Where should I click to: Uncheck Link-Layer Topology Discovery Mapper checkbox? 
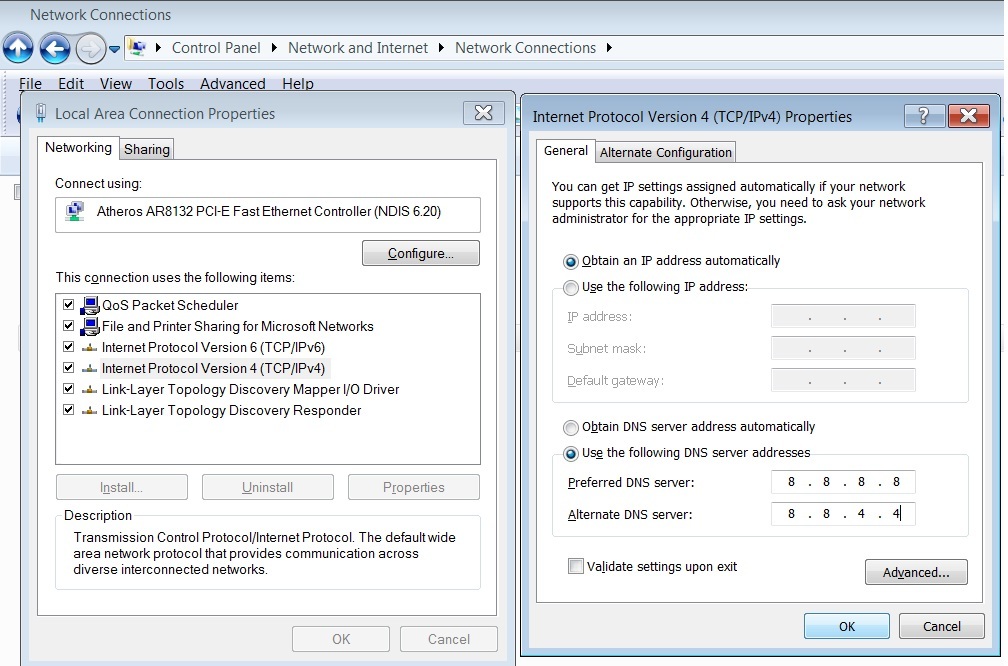pyautogui.click(x=69, y=389)
